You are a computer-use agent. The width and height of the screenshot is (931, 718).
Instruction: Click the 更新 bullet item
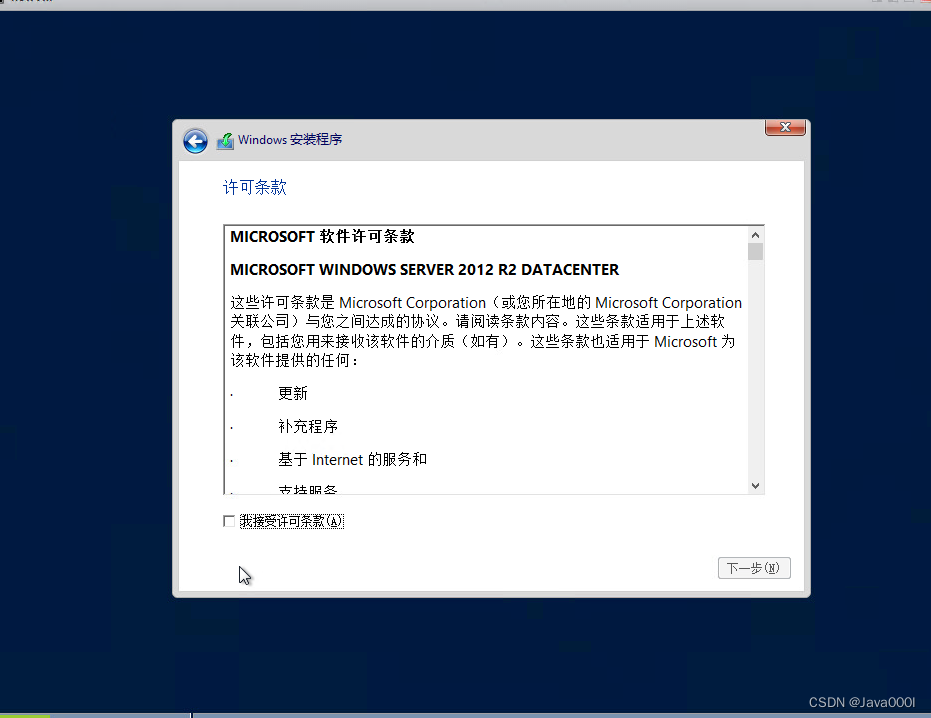coord(293,394)
